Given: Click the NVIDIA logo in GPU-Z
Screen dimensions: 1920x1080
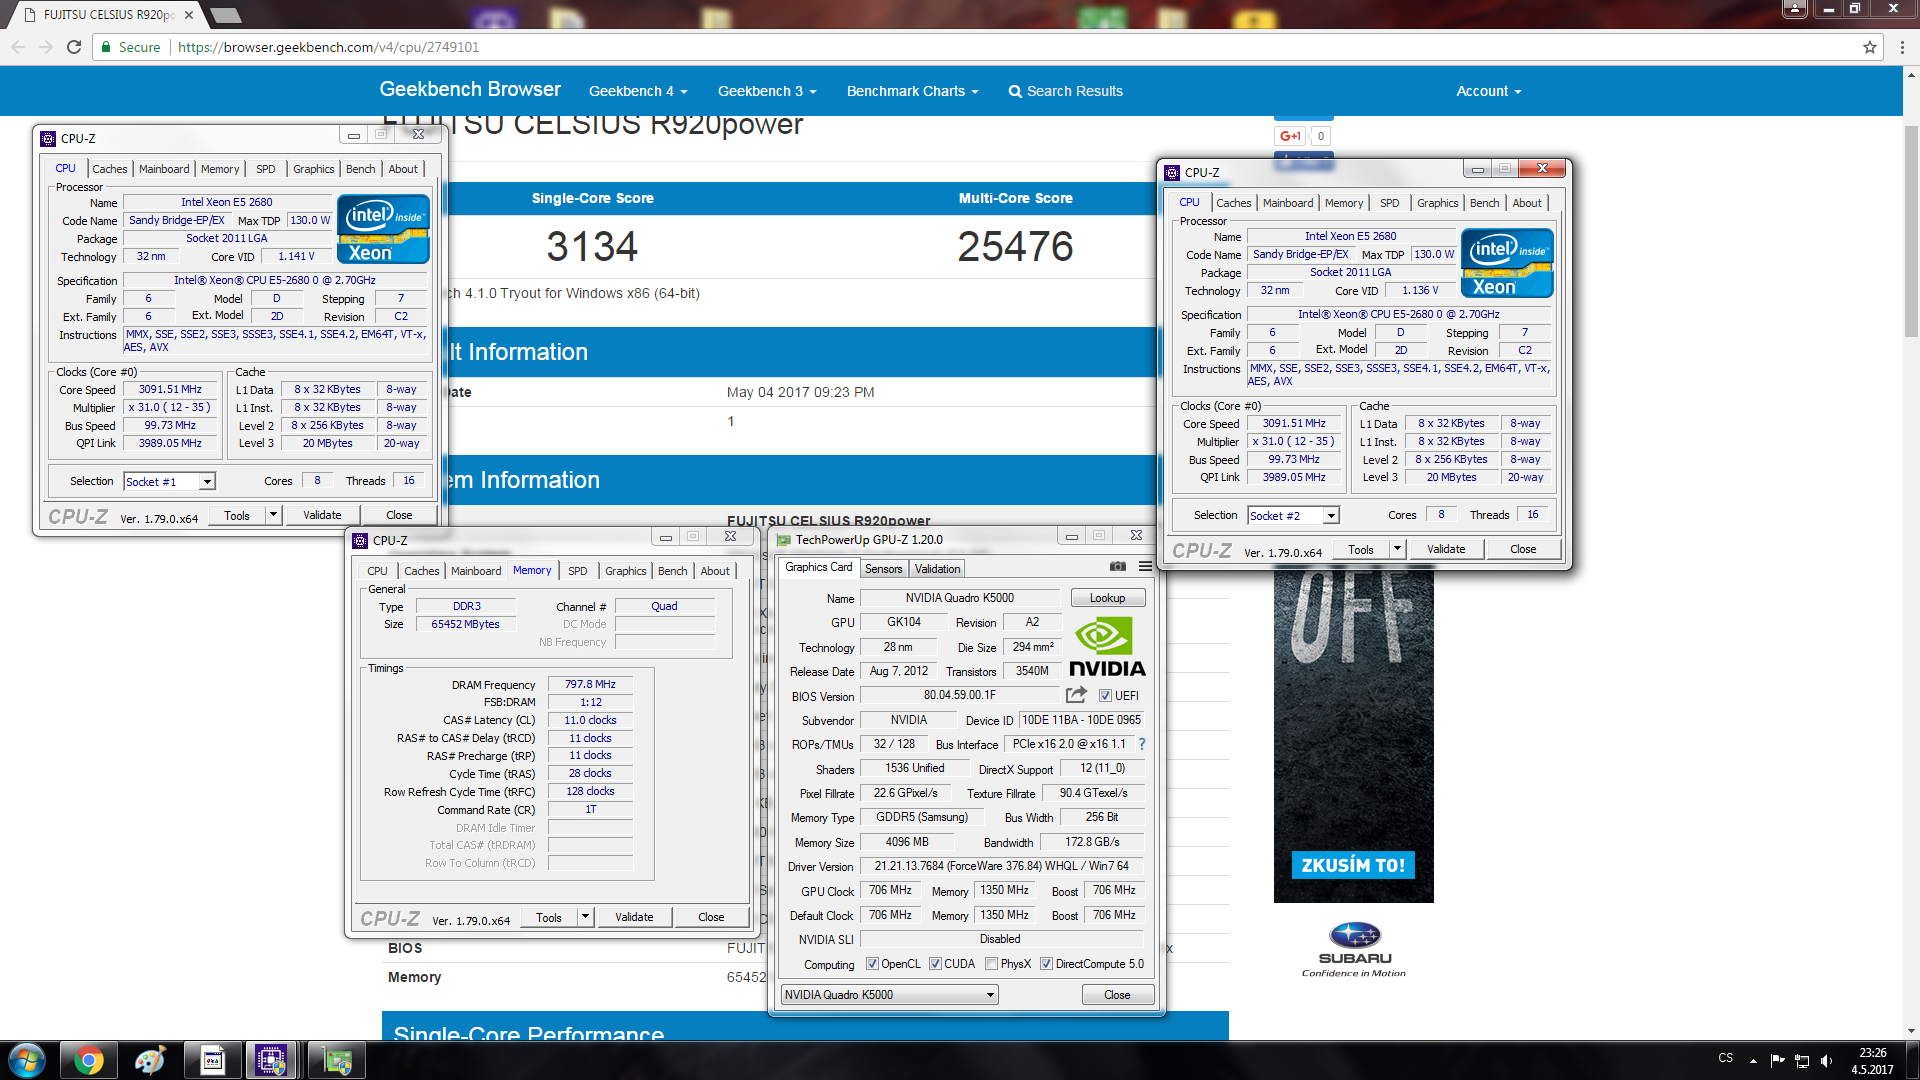Looking at the screenshot, I should pos(1107,648).
